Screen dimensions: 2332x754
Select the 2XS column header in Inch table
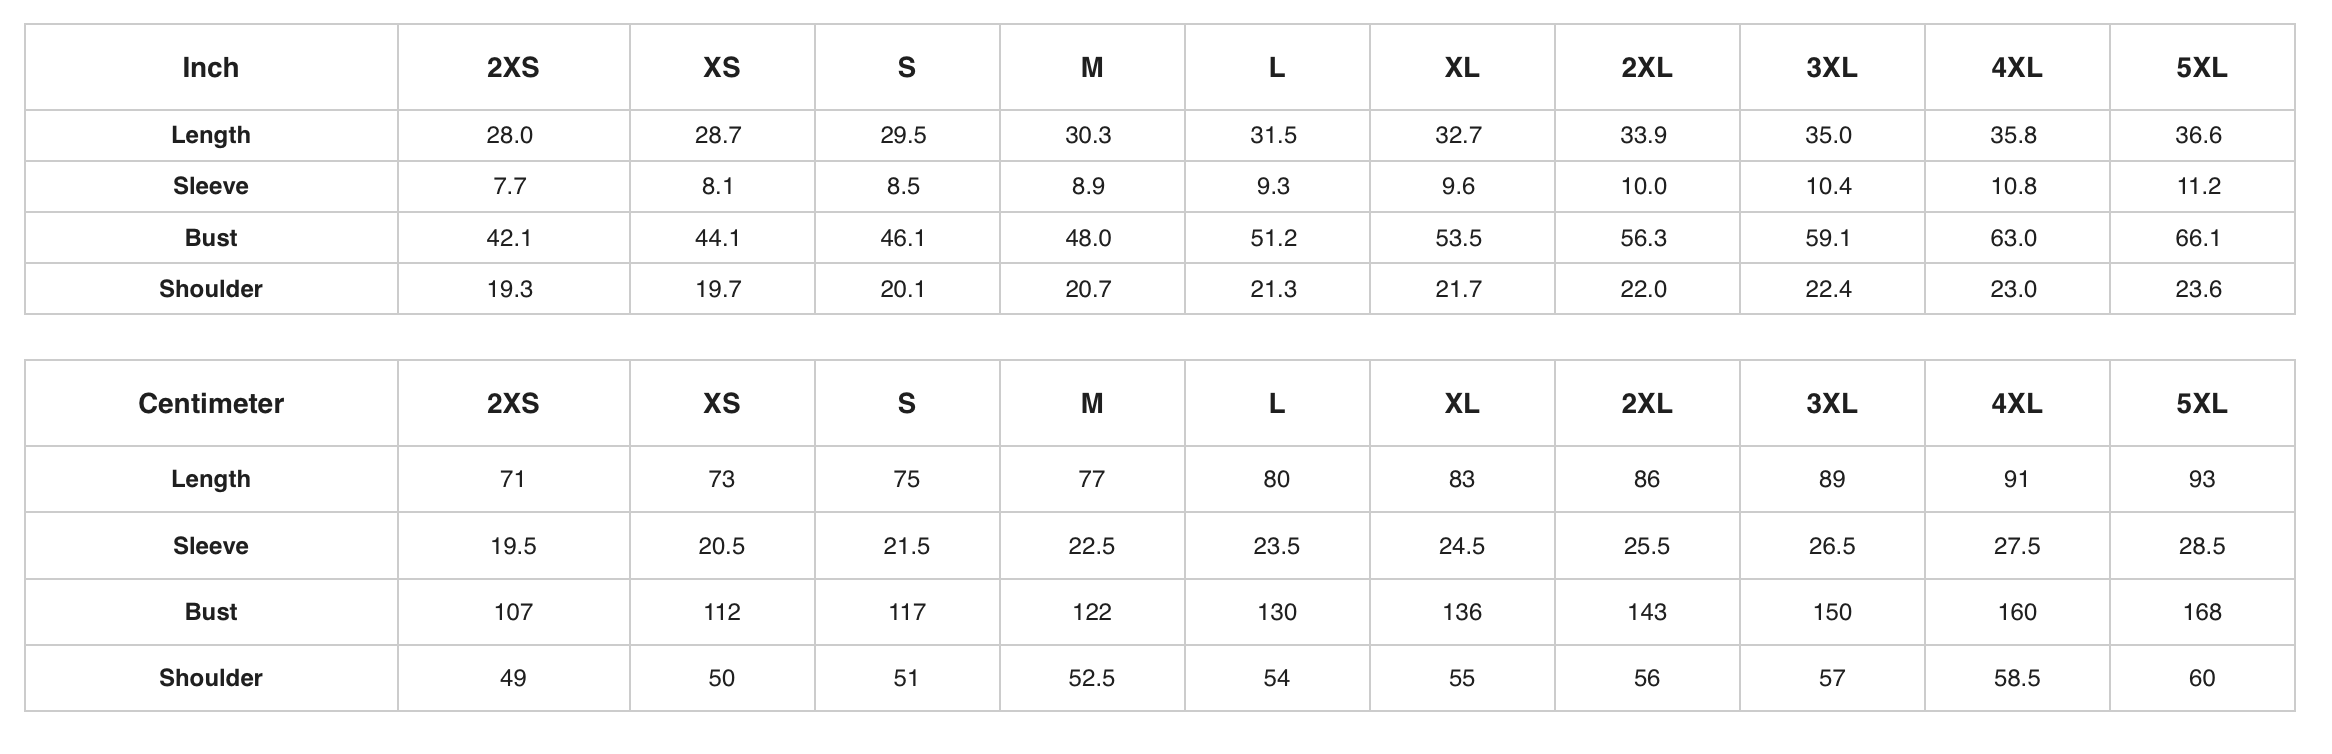512,68
